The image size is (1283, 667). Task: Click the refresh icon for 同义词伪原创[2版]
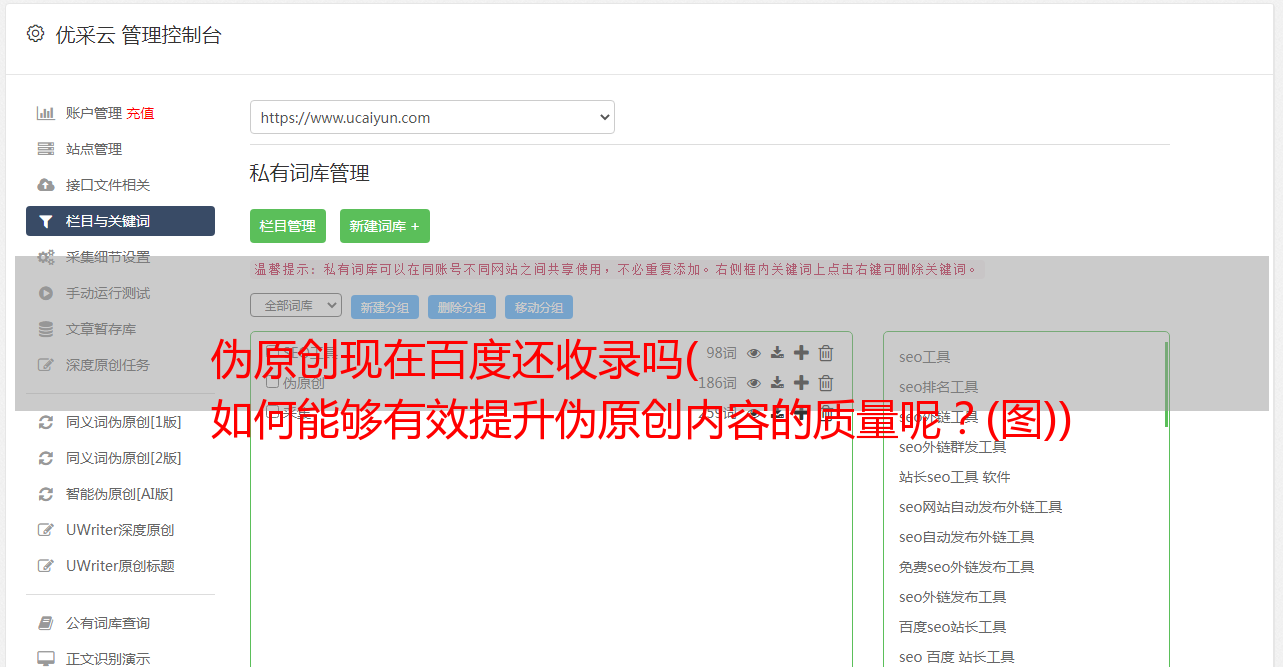pos(46,458)
